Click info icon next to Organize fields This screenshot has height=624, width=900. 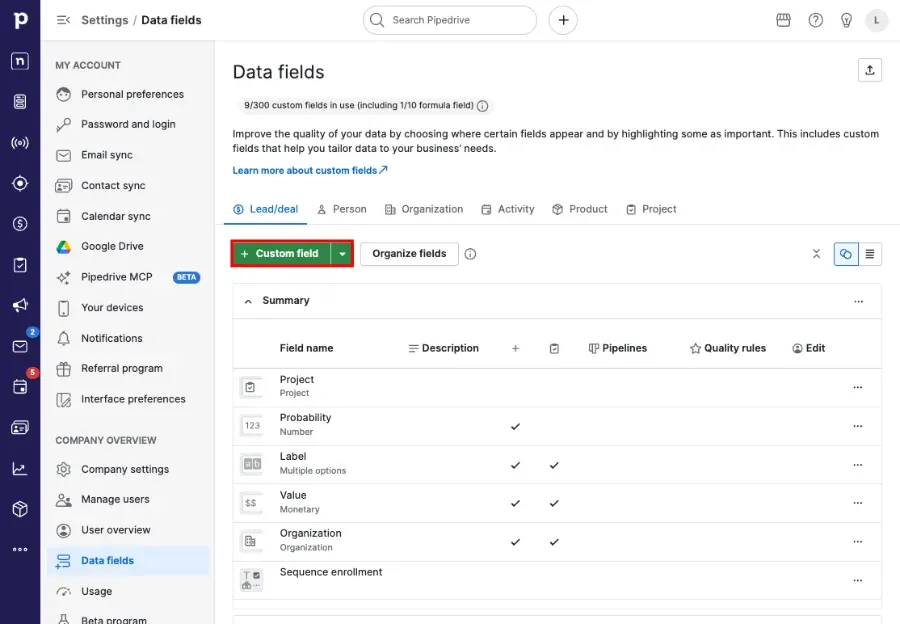pyautogui.click(x=470, y=254)
